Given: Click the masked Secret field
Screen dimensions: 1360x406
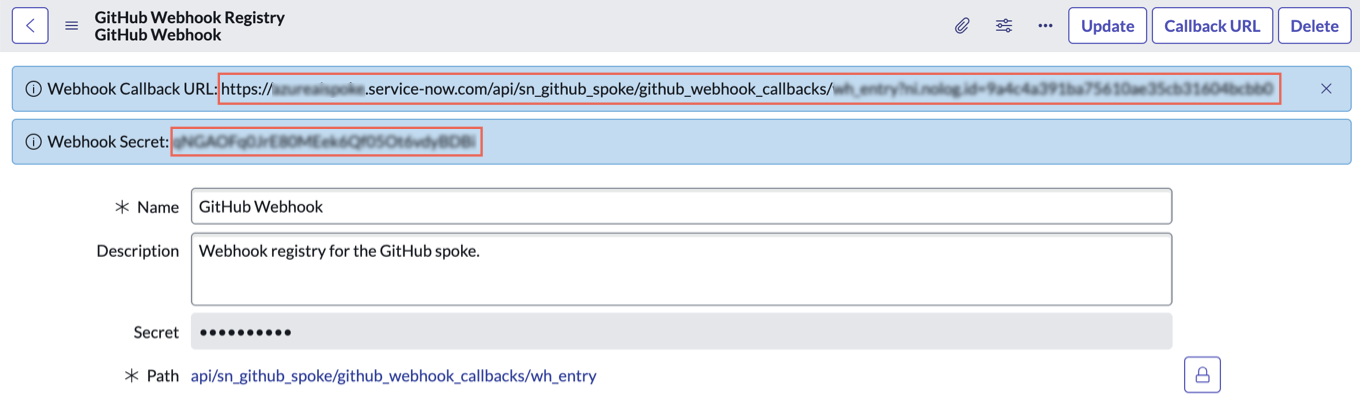Looking at the screenshot, I should point(681,332).
